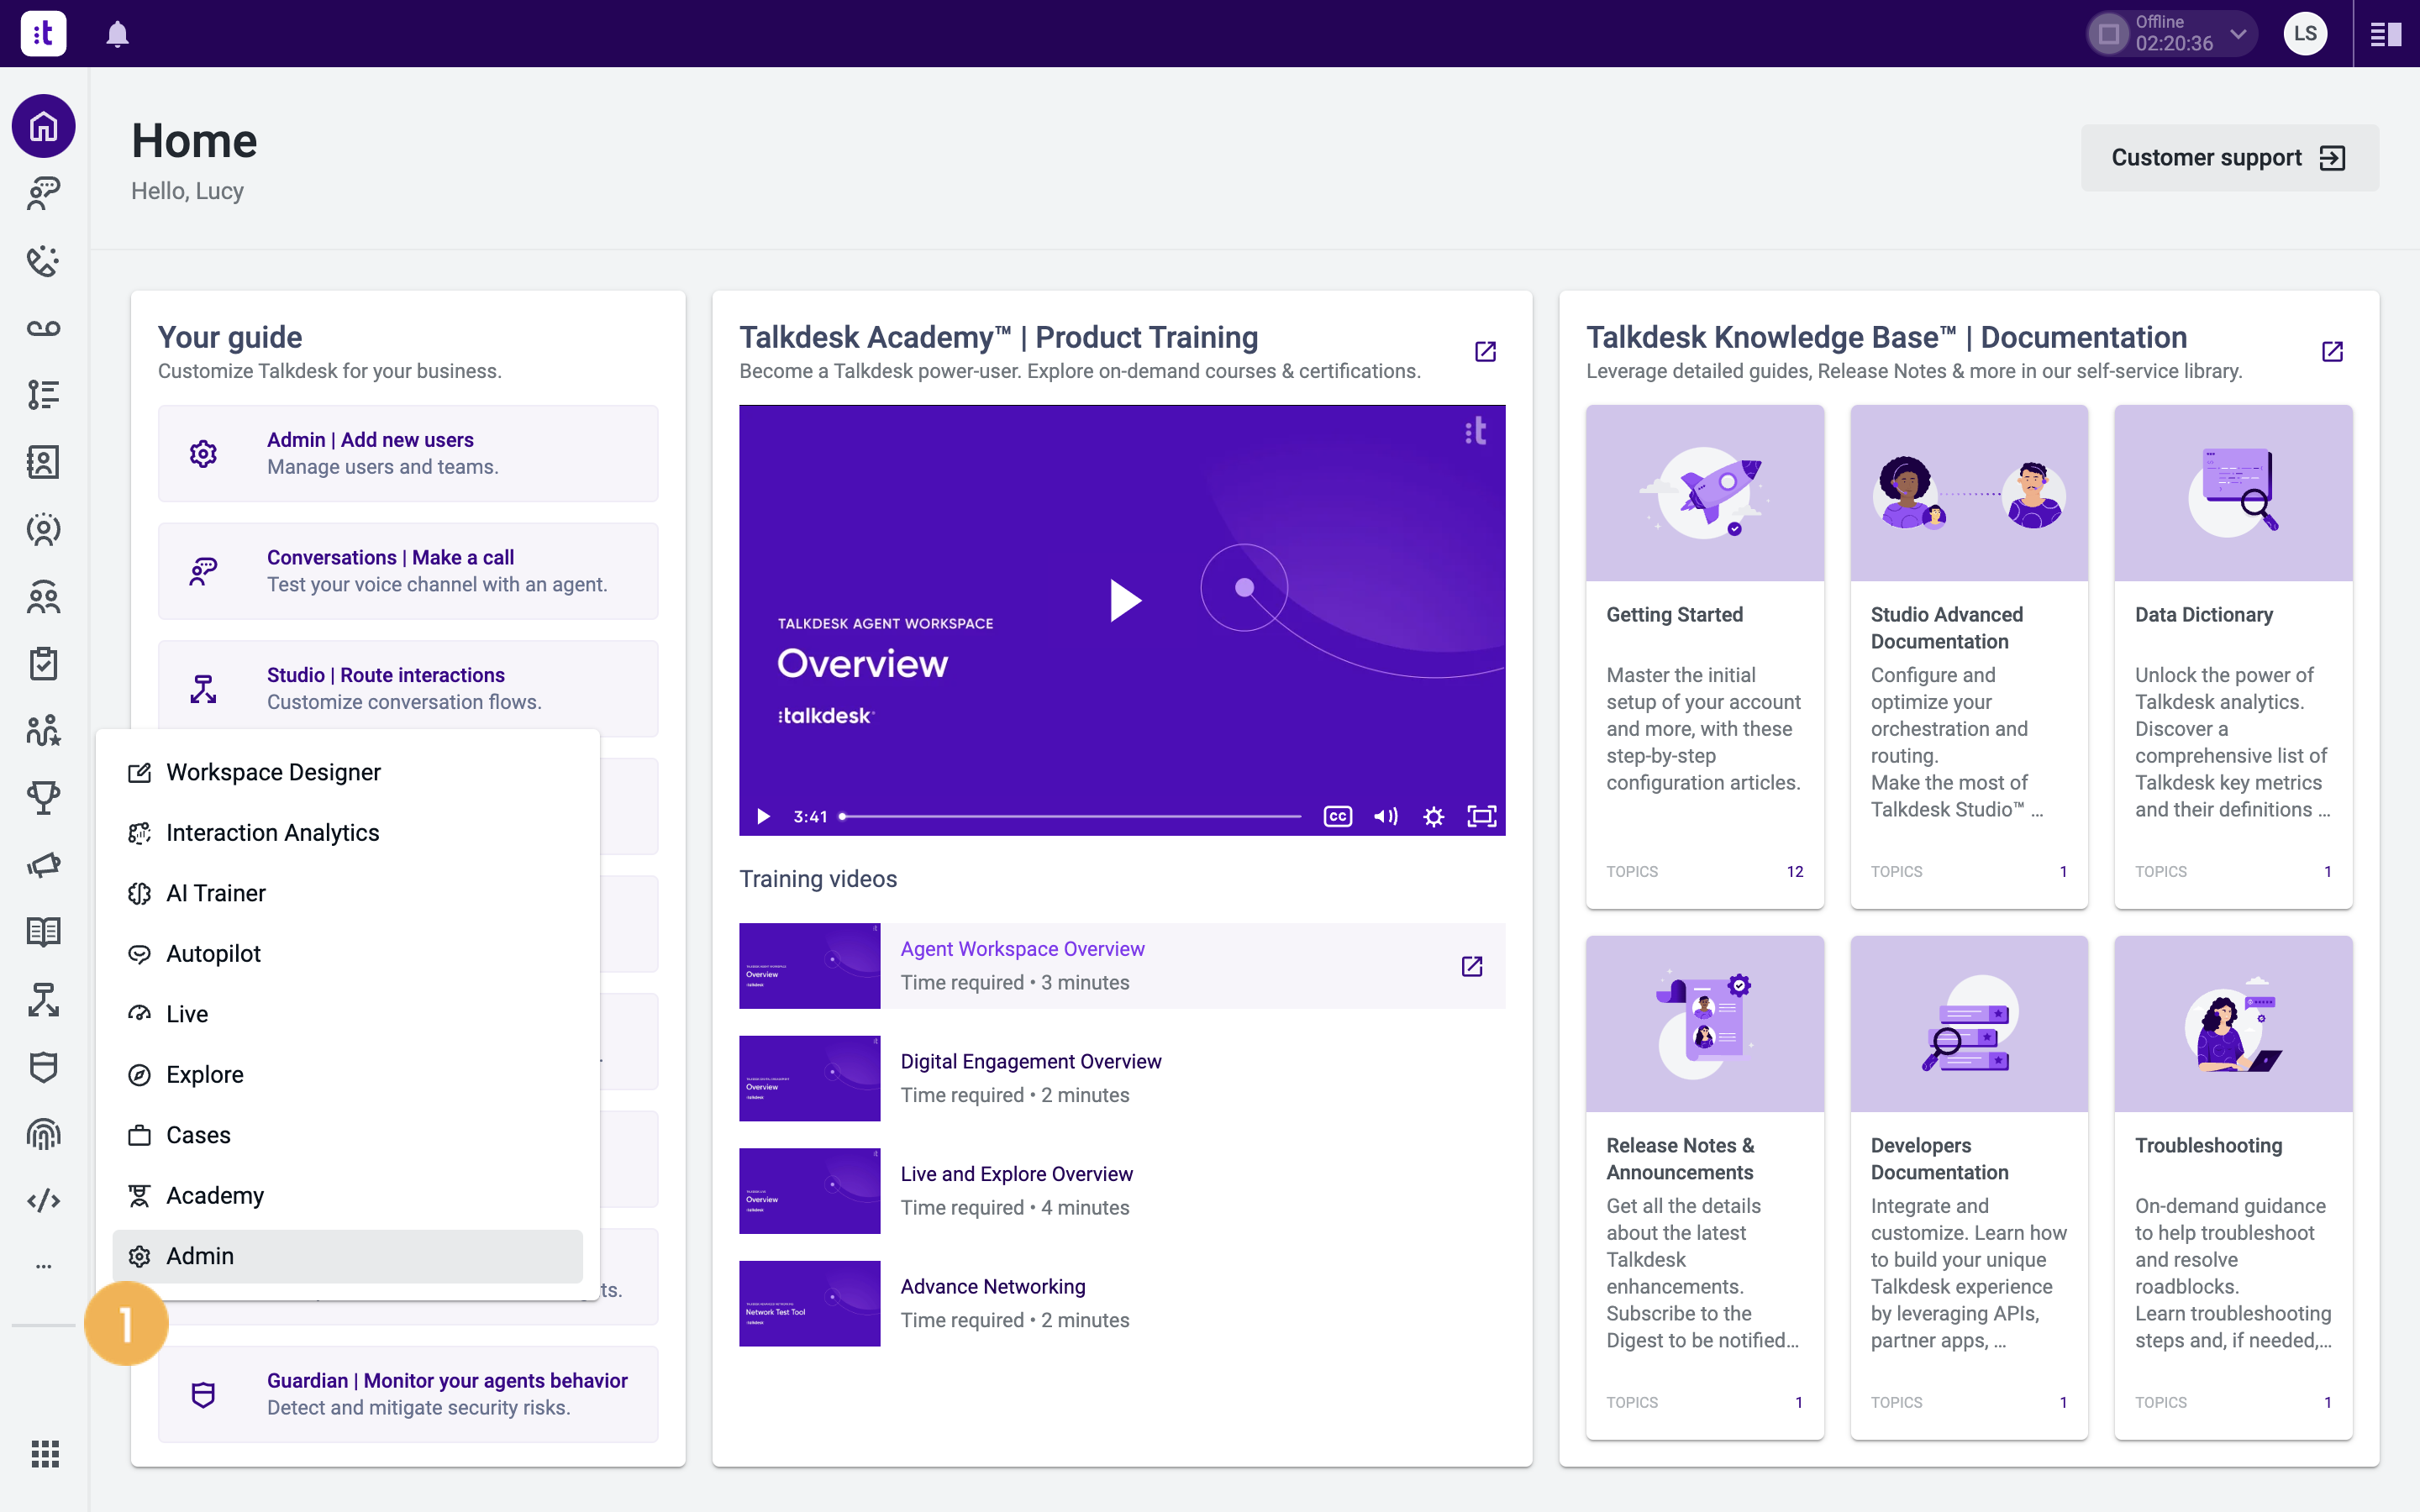Viewport: 2420px width, 1512px height.
Task: Select Live from the menu
Action: [347, 1014]
